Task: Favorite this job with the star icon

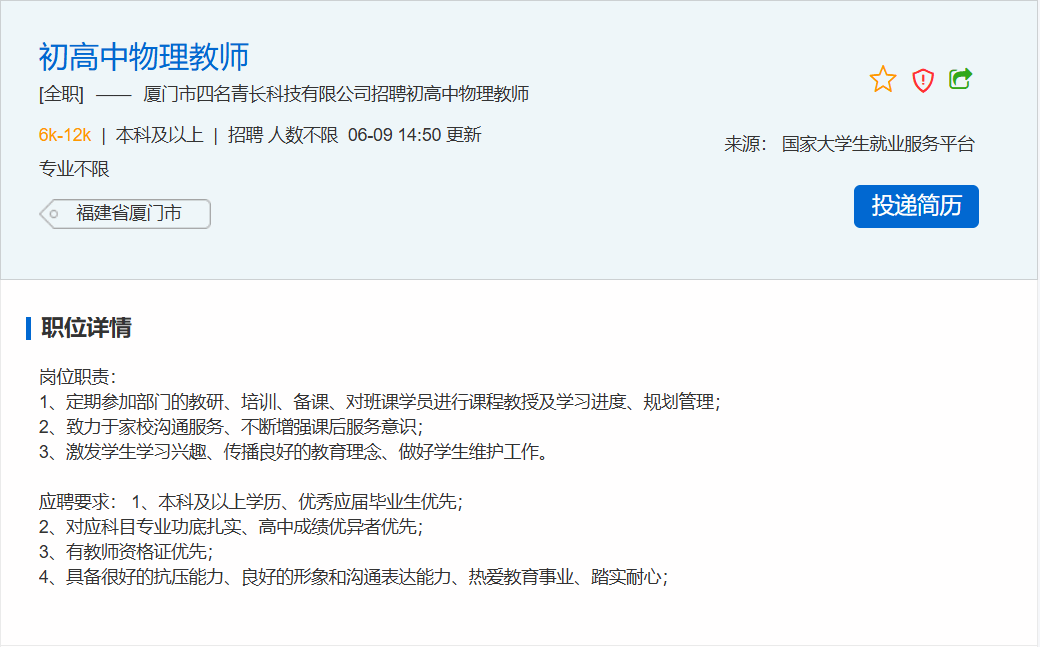Action: [x=883, y=80]
